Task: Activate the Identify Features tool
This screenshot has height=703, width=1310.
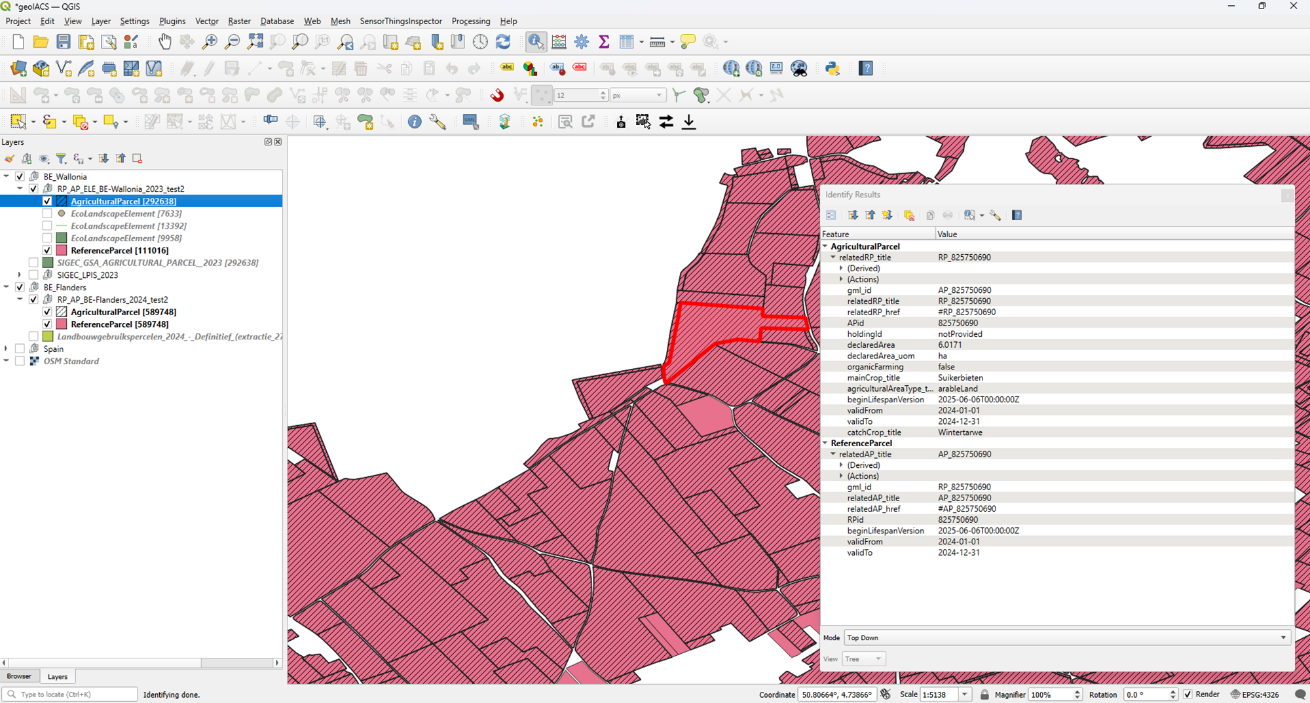Action: coord(536,42)
